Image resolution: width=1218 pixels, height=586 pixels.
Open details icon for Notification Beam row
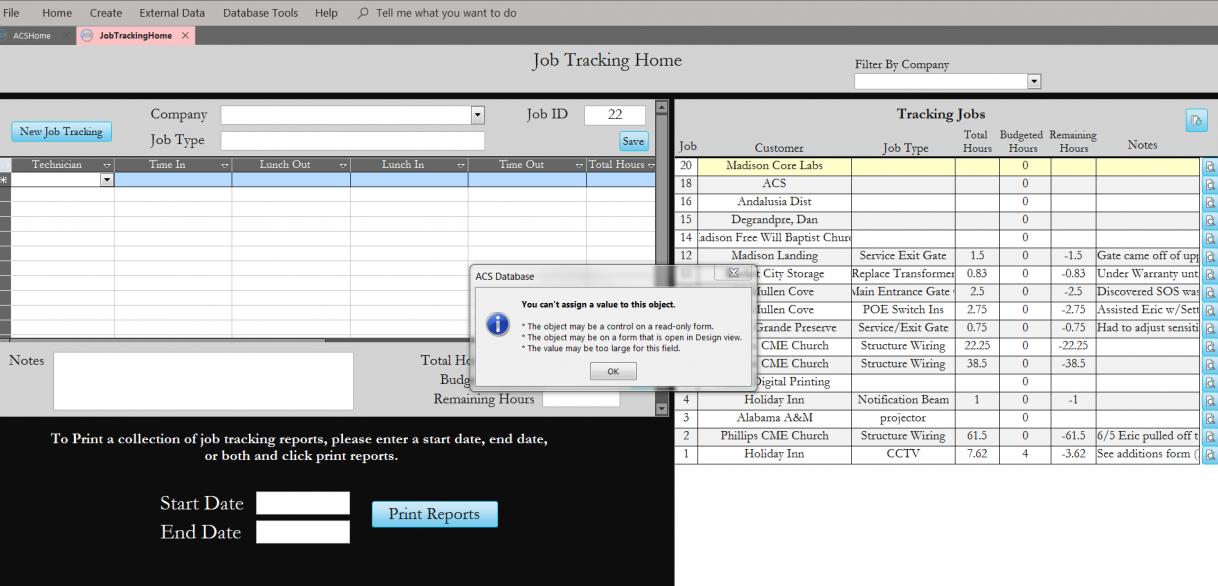(1210, 400)
